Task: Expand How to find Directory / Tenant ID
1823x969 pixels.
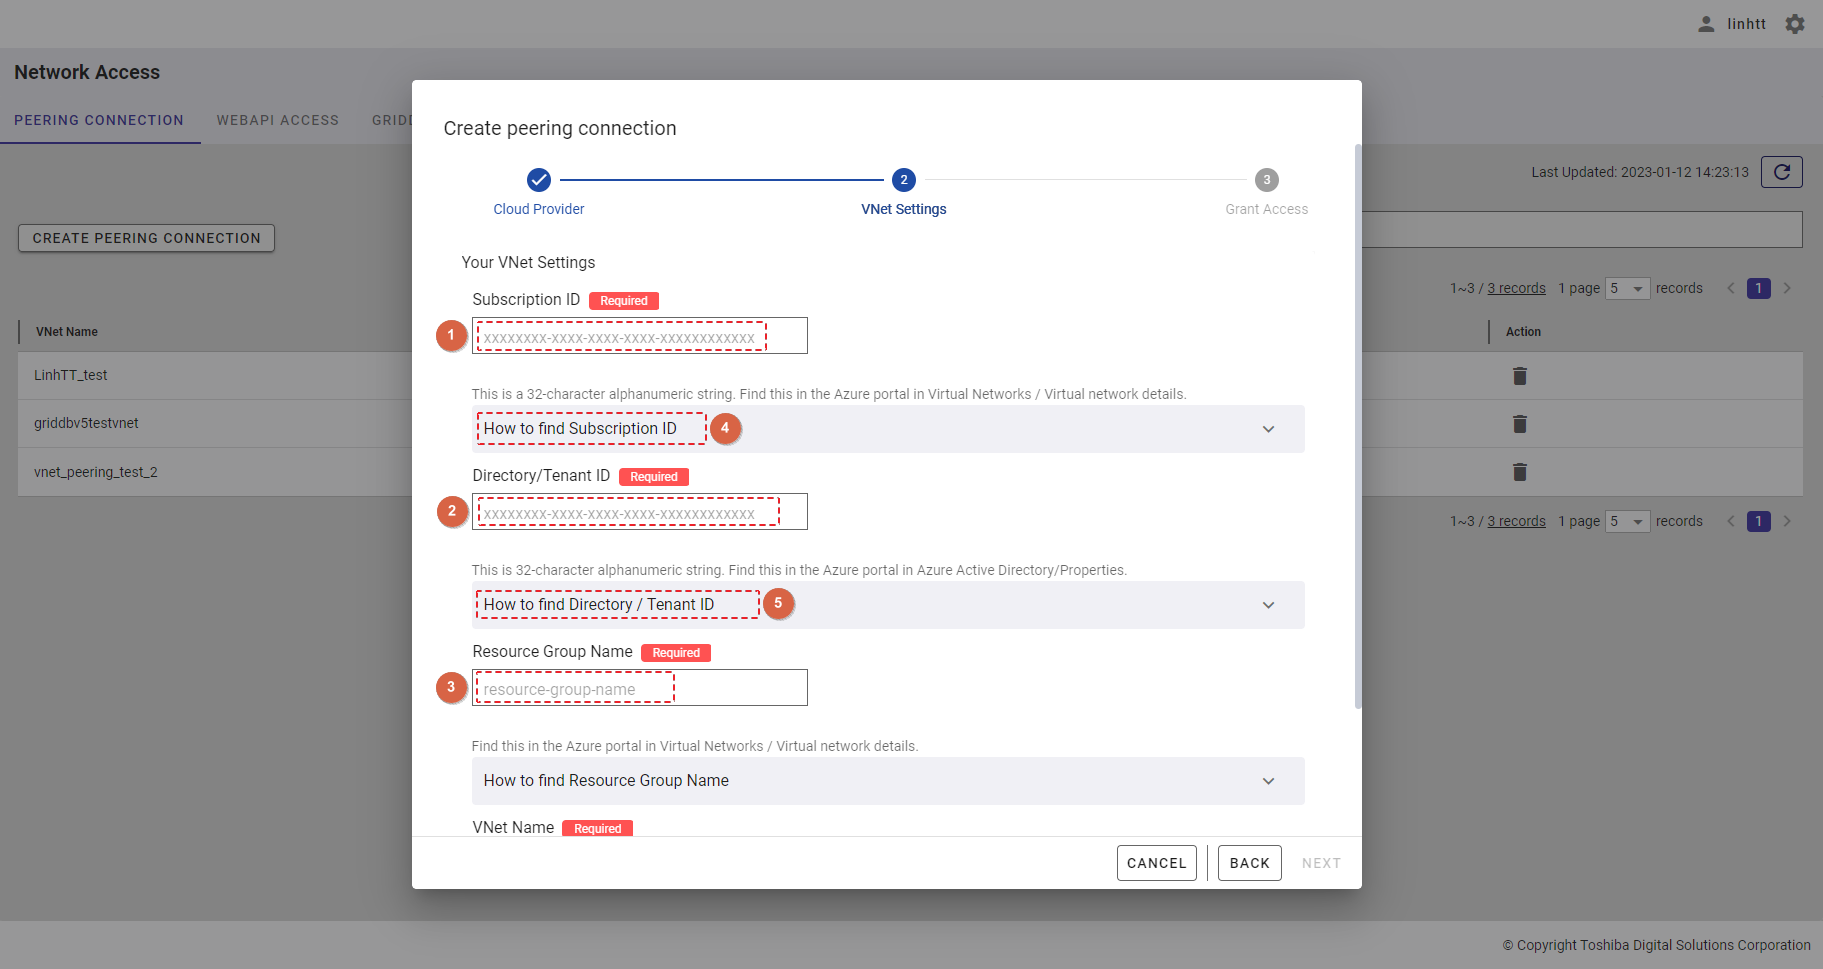Action: pos(1268,605)
